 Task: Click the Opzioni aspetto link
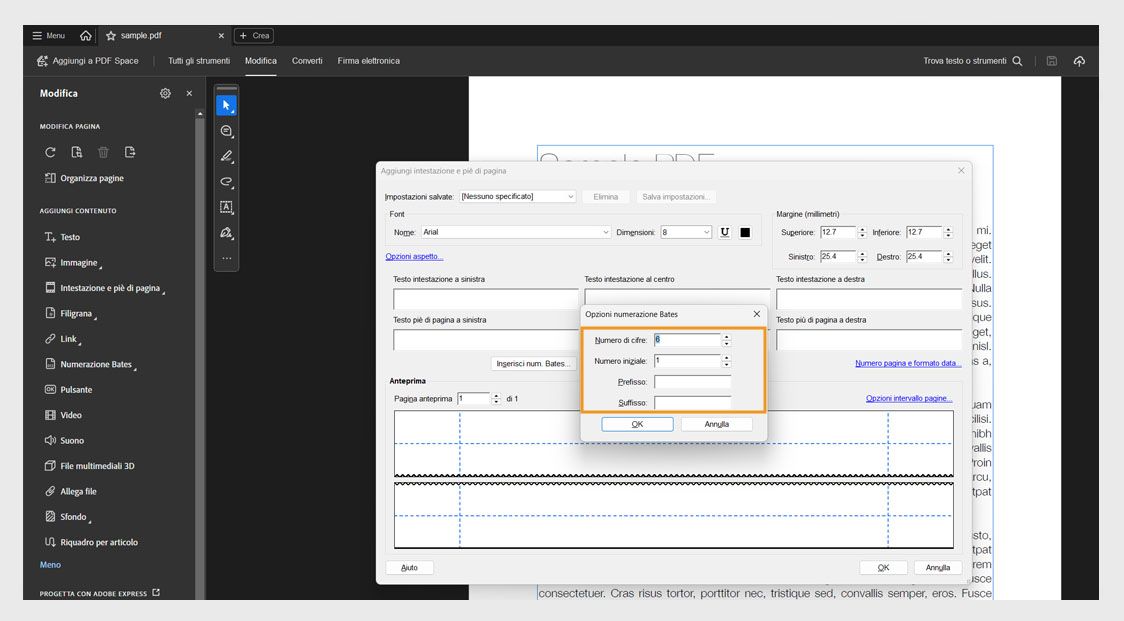(x=414, y=257)
